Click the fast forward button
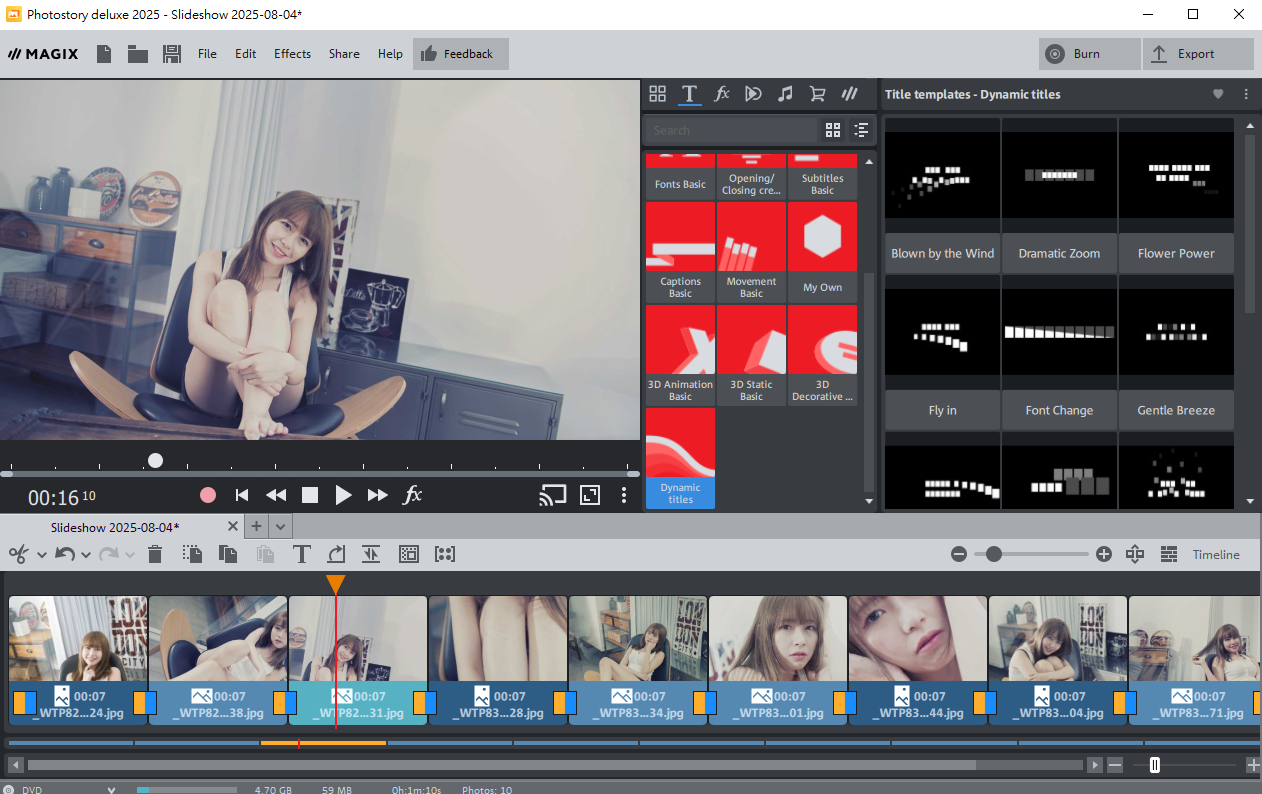The height and width of the screenshot is (794, 1262). [x=378, y=495]
